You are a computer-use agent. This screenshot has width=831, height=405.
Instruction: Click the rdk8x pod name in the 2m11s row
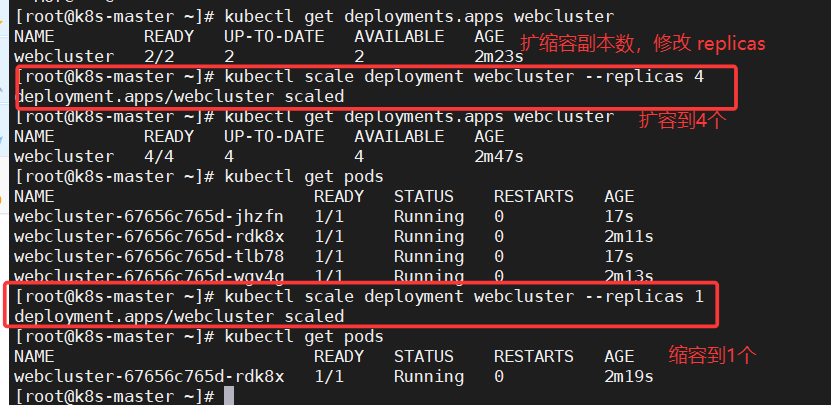(x=149, y=236)
